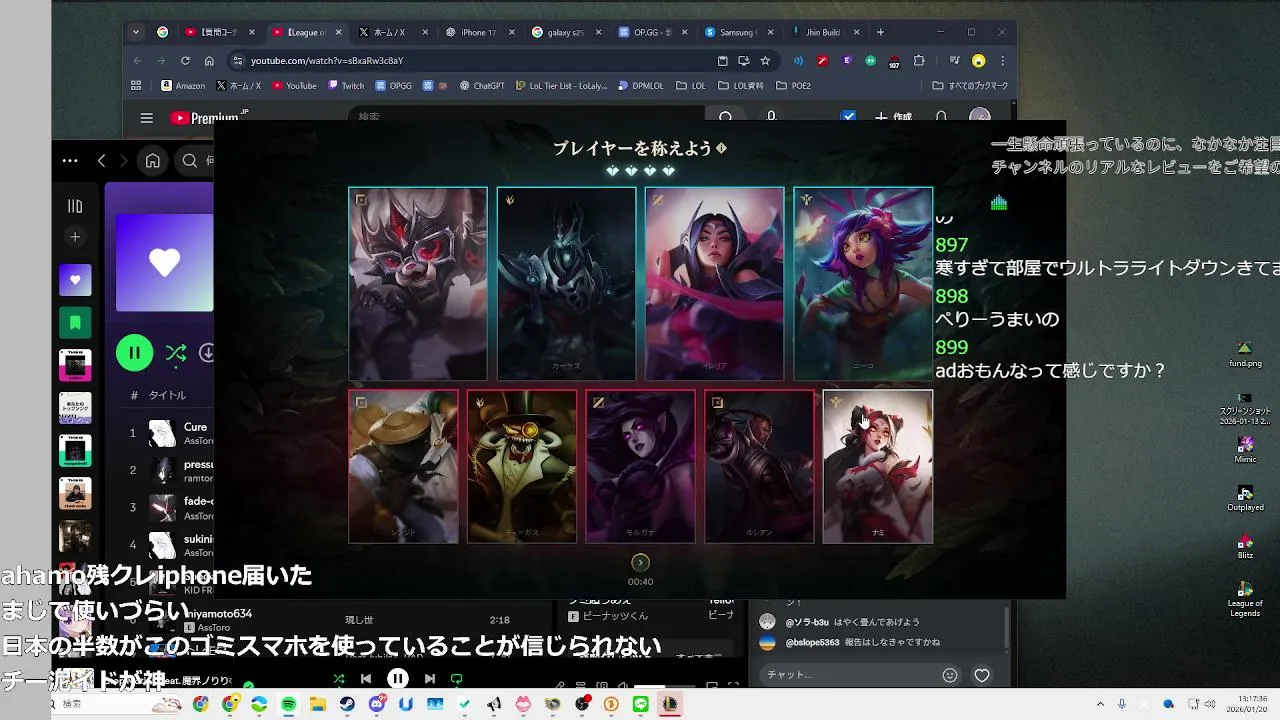Collapse Spotify Your Library panel
The image size is (1280, 720).
pyautogui.click(x=75, y=206)
